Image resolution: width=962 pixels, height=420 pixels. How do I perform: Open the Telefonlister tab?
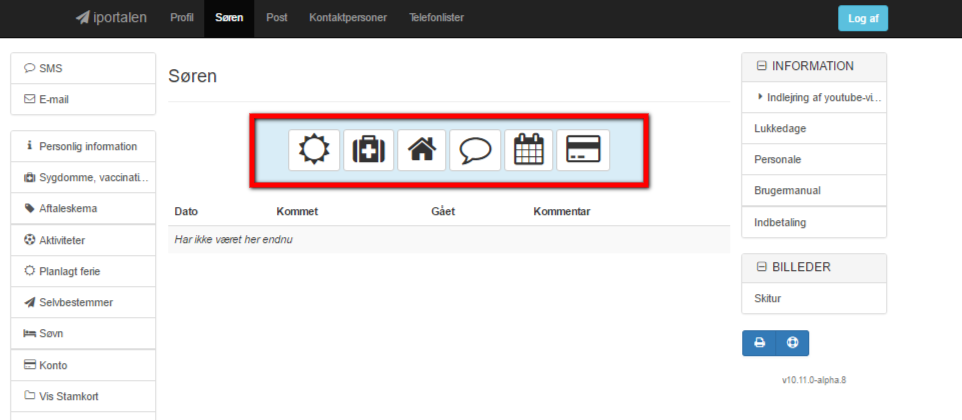click(436, 18)
